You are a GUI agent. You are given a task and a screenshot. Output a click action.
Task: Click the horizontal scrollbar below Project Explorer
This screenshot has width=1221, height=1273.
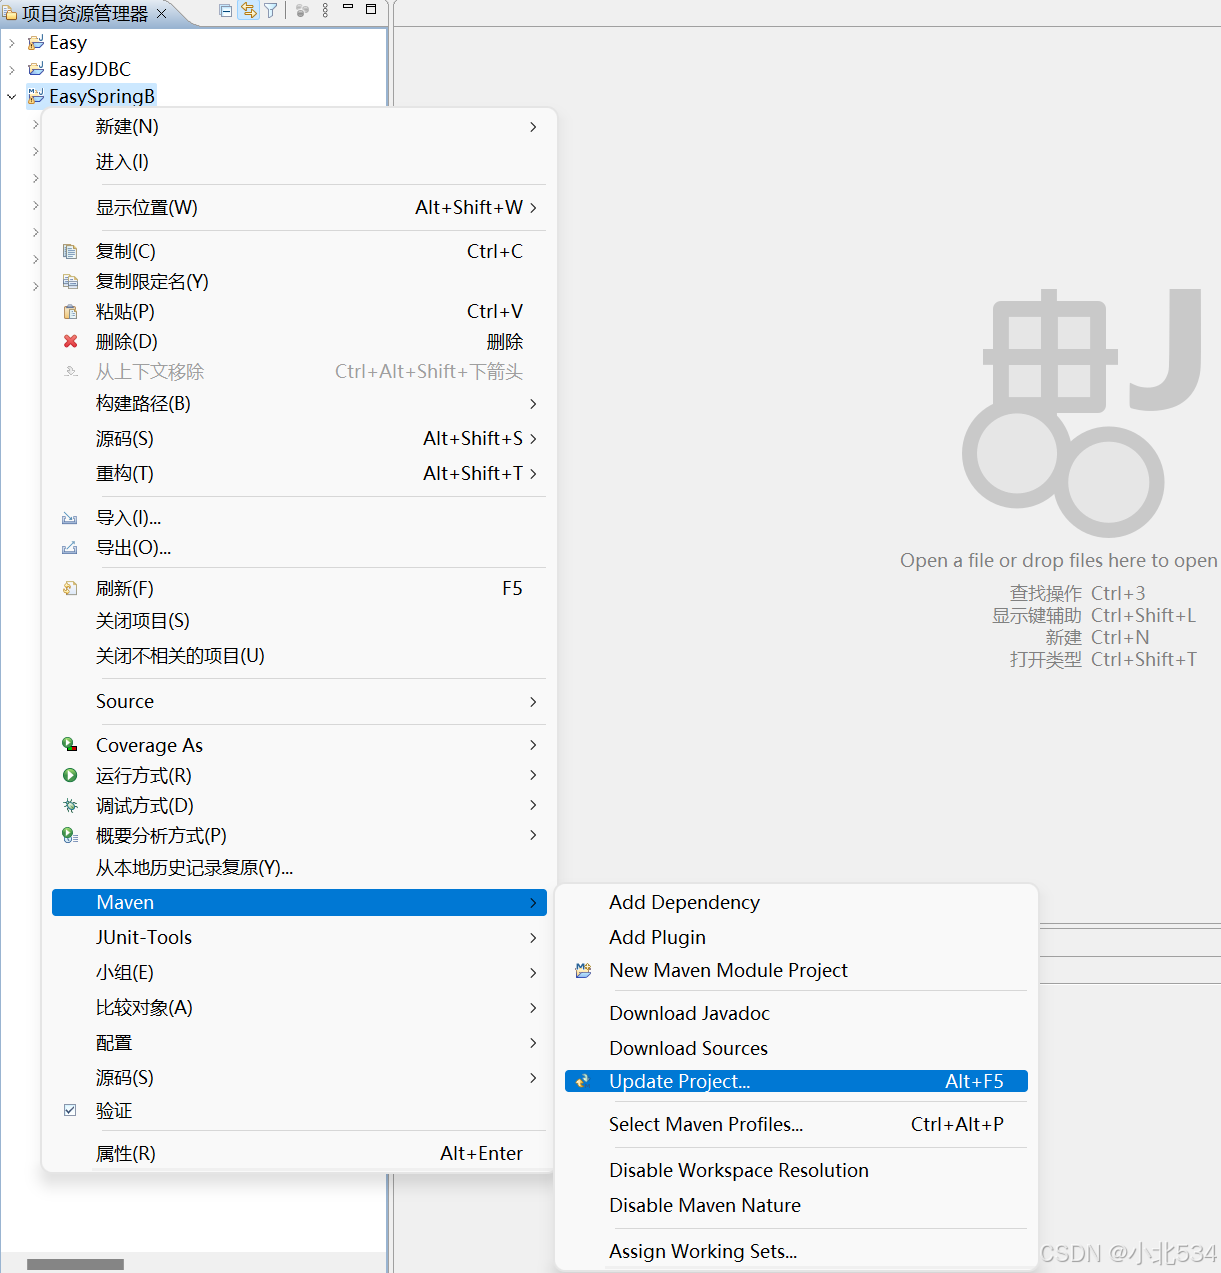tap(75, 1264)
